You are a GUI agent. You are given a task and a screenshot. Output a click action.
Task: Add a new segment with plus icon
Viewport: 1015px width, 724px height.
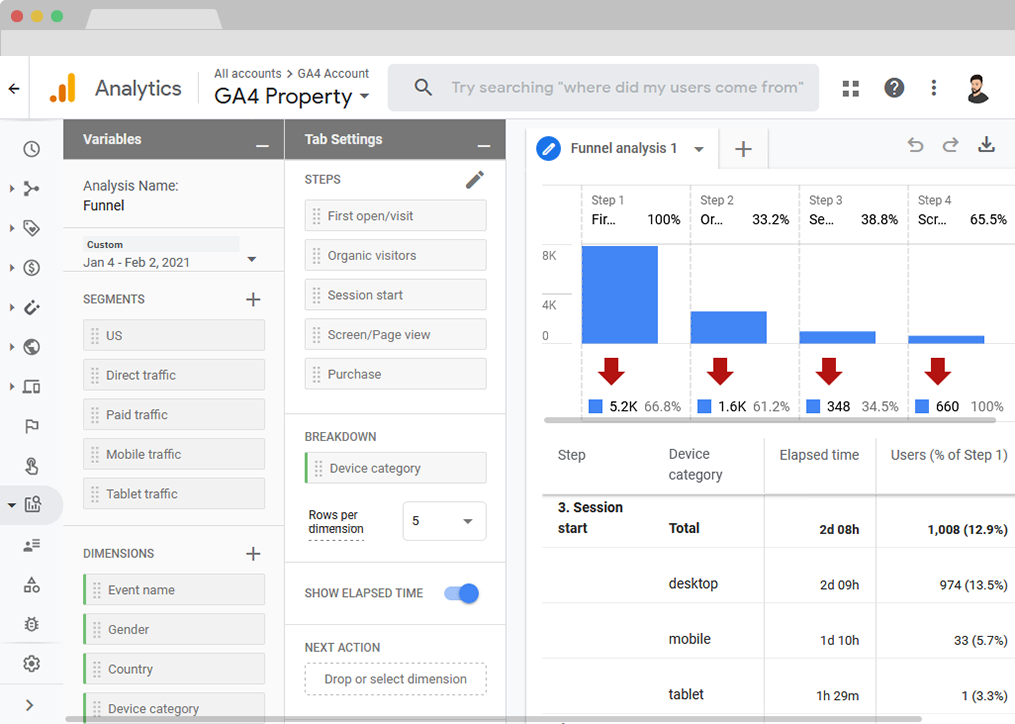[x=253, y=299]
